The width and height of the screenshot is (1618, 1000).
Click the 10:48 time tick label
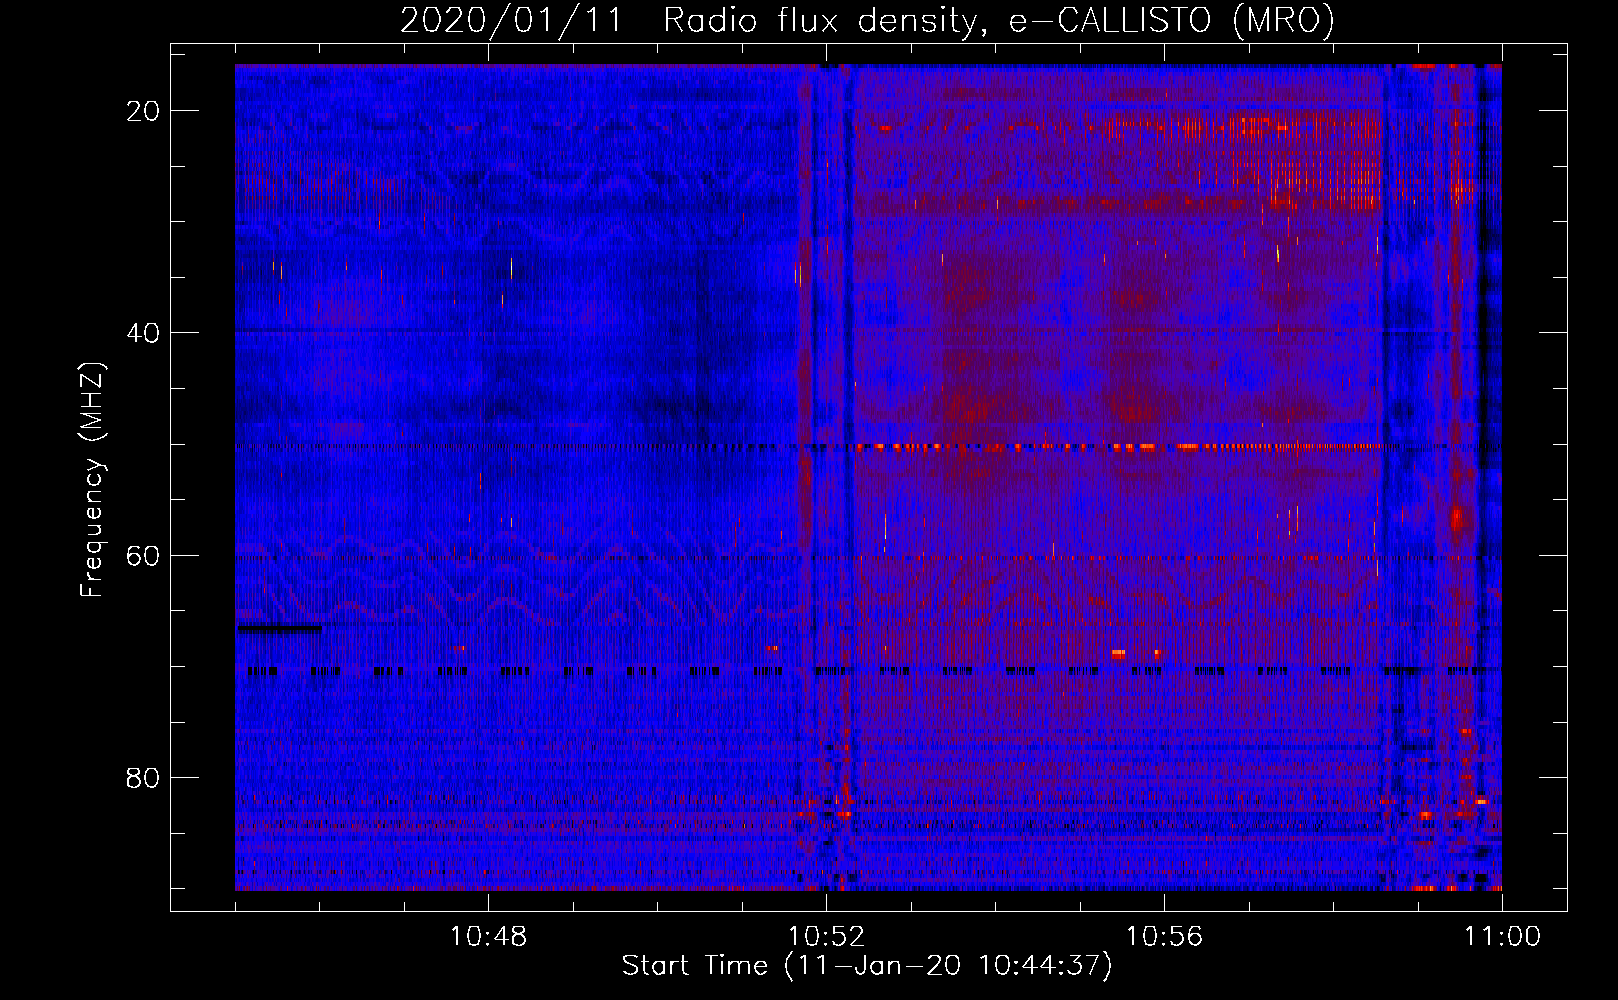click(488, 937)
